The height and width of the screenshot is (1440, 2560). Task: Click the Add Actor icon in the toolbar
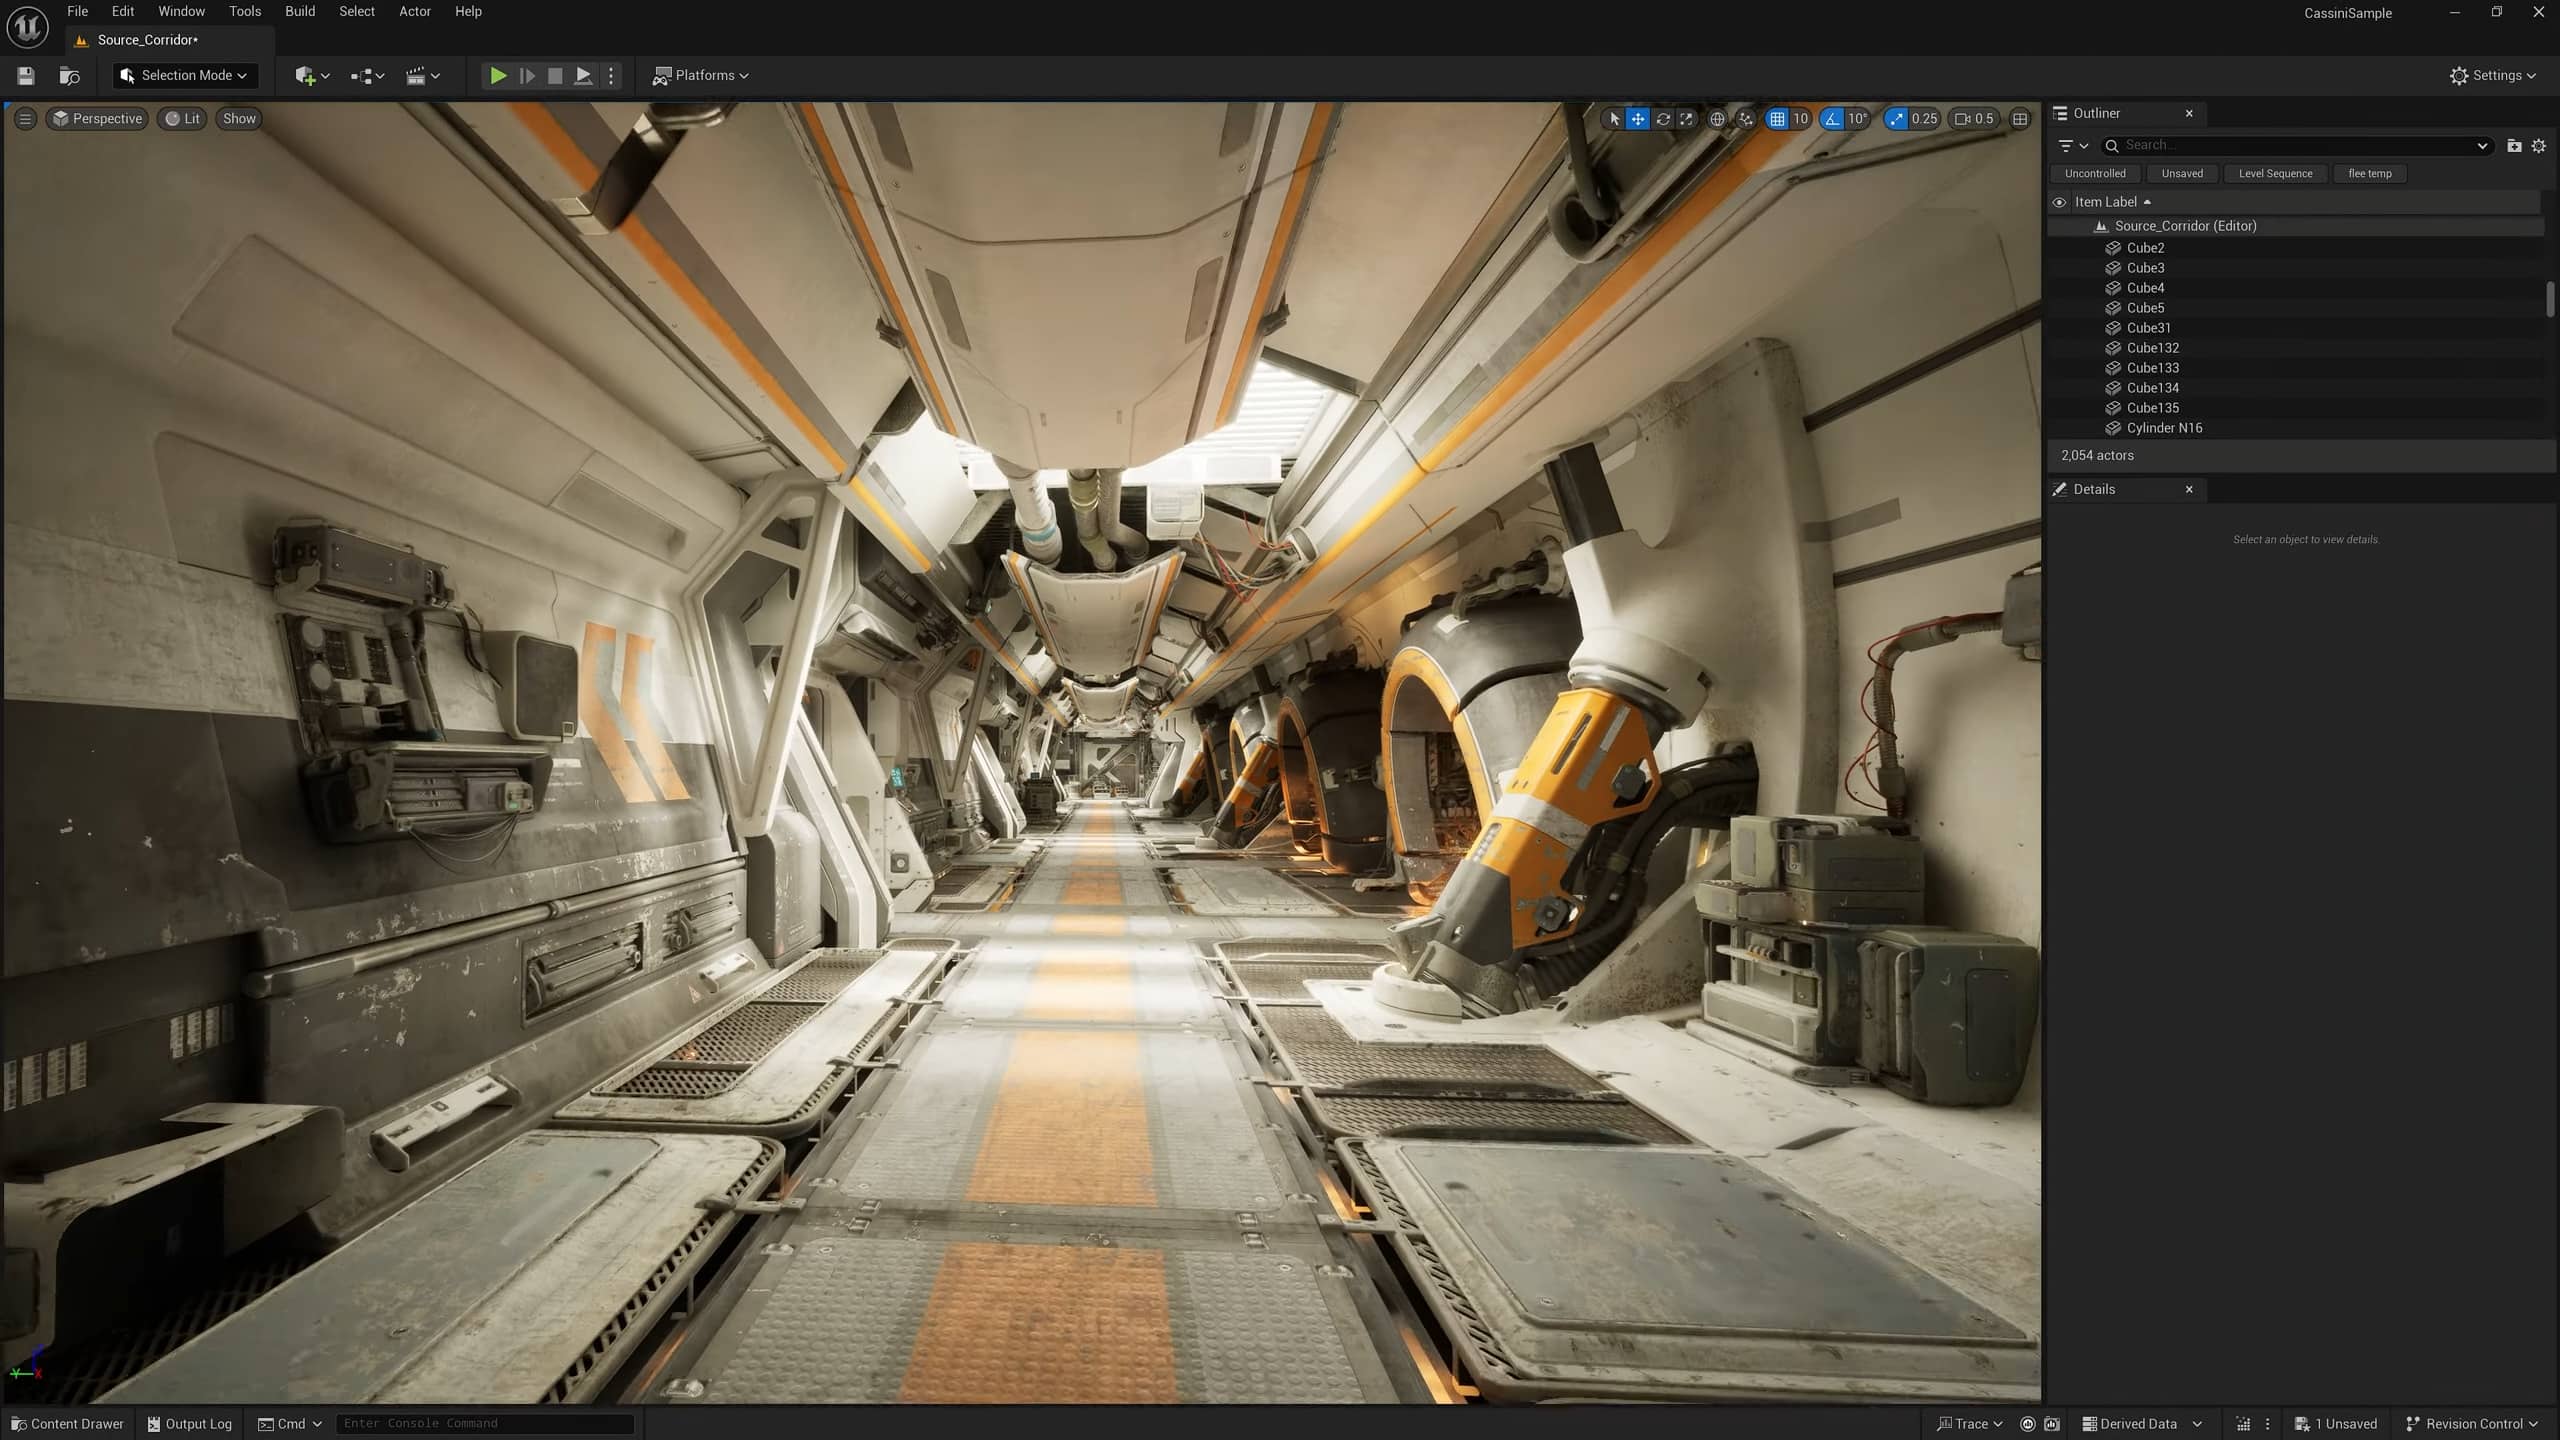click(308, 75)
